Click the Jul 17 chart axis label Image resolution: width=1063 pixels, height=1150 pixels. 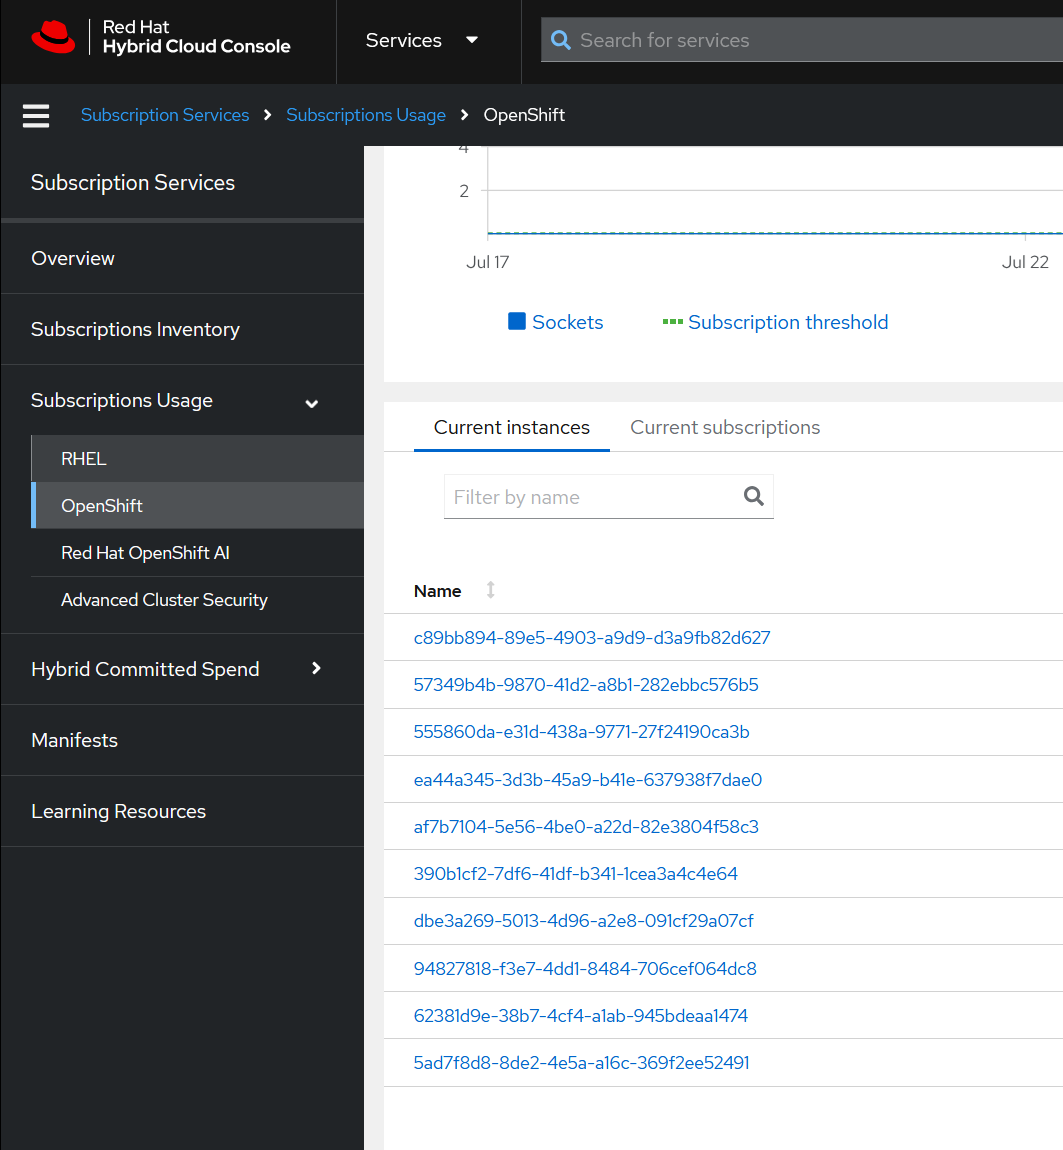488,262
